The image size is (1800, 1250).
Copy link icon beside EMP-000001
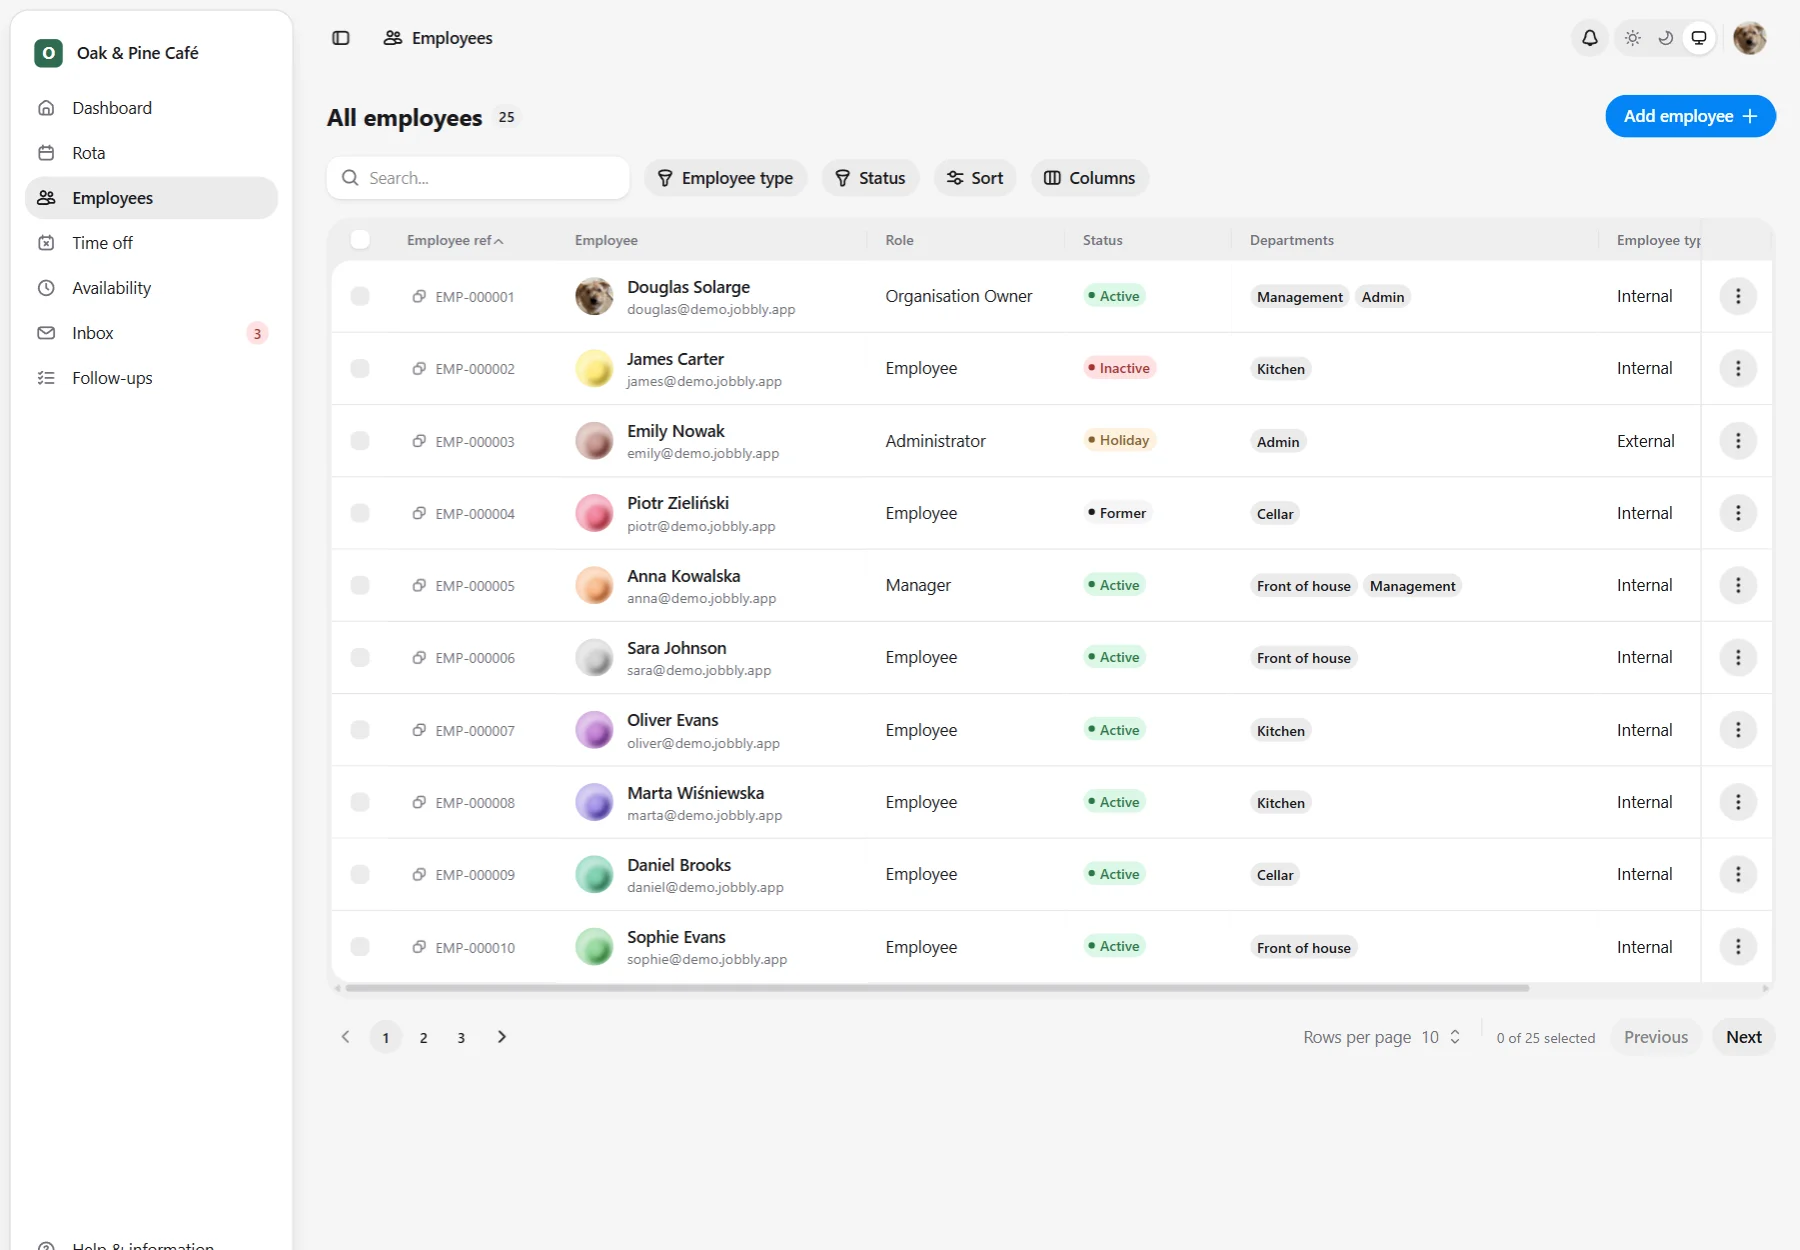click(x=419, y=296)
